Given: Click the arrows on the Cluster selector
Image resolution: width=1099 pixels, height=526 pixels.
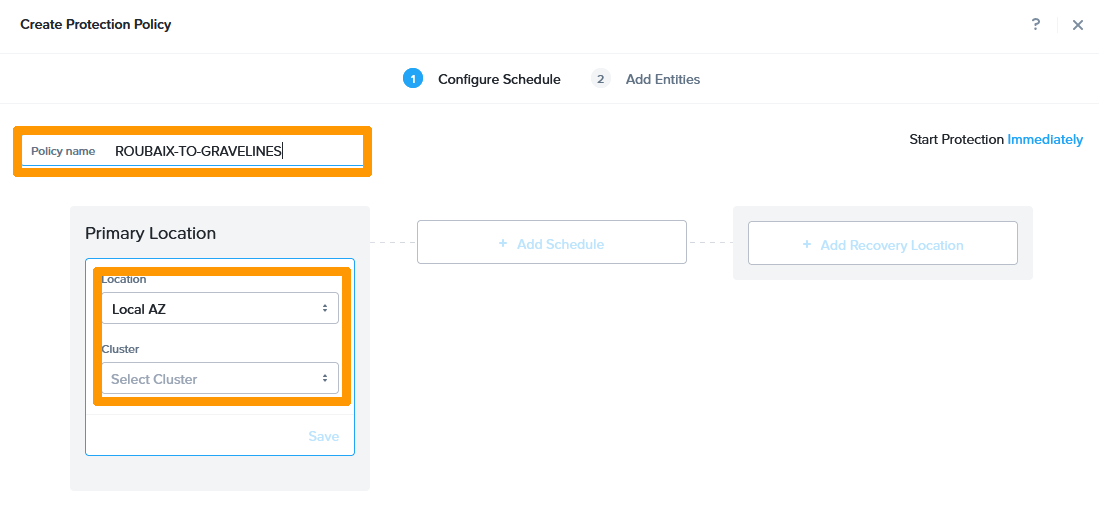Looking at the screenshot, I should click(x=325, y=379).
